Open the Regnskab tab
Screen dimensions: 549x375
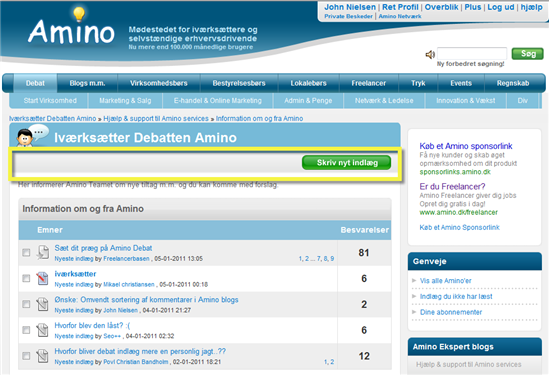[513, 83]
